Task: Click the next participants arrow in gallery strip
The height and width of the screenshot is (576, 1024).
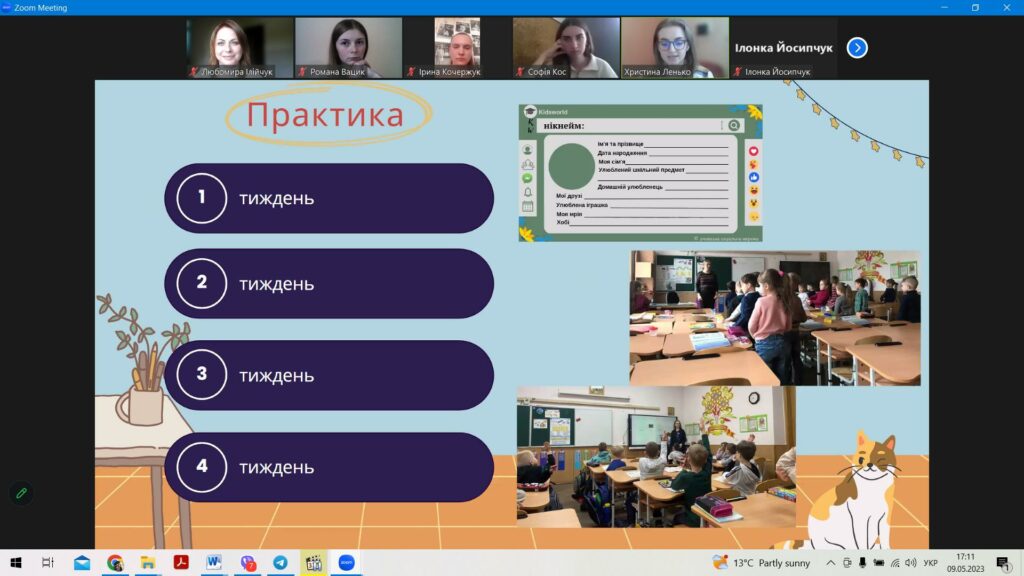Action: tap(856, 47)
